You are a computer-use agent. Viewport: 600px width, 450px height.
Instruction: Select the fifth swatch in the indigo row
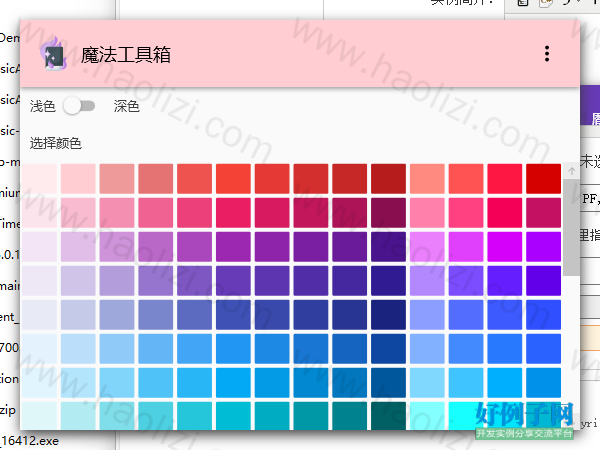pyautogui.click(x=194, y=315)
